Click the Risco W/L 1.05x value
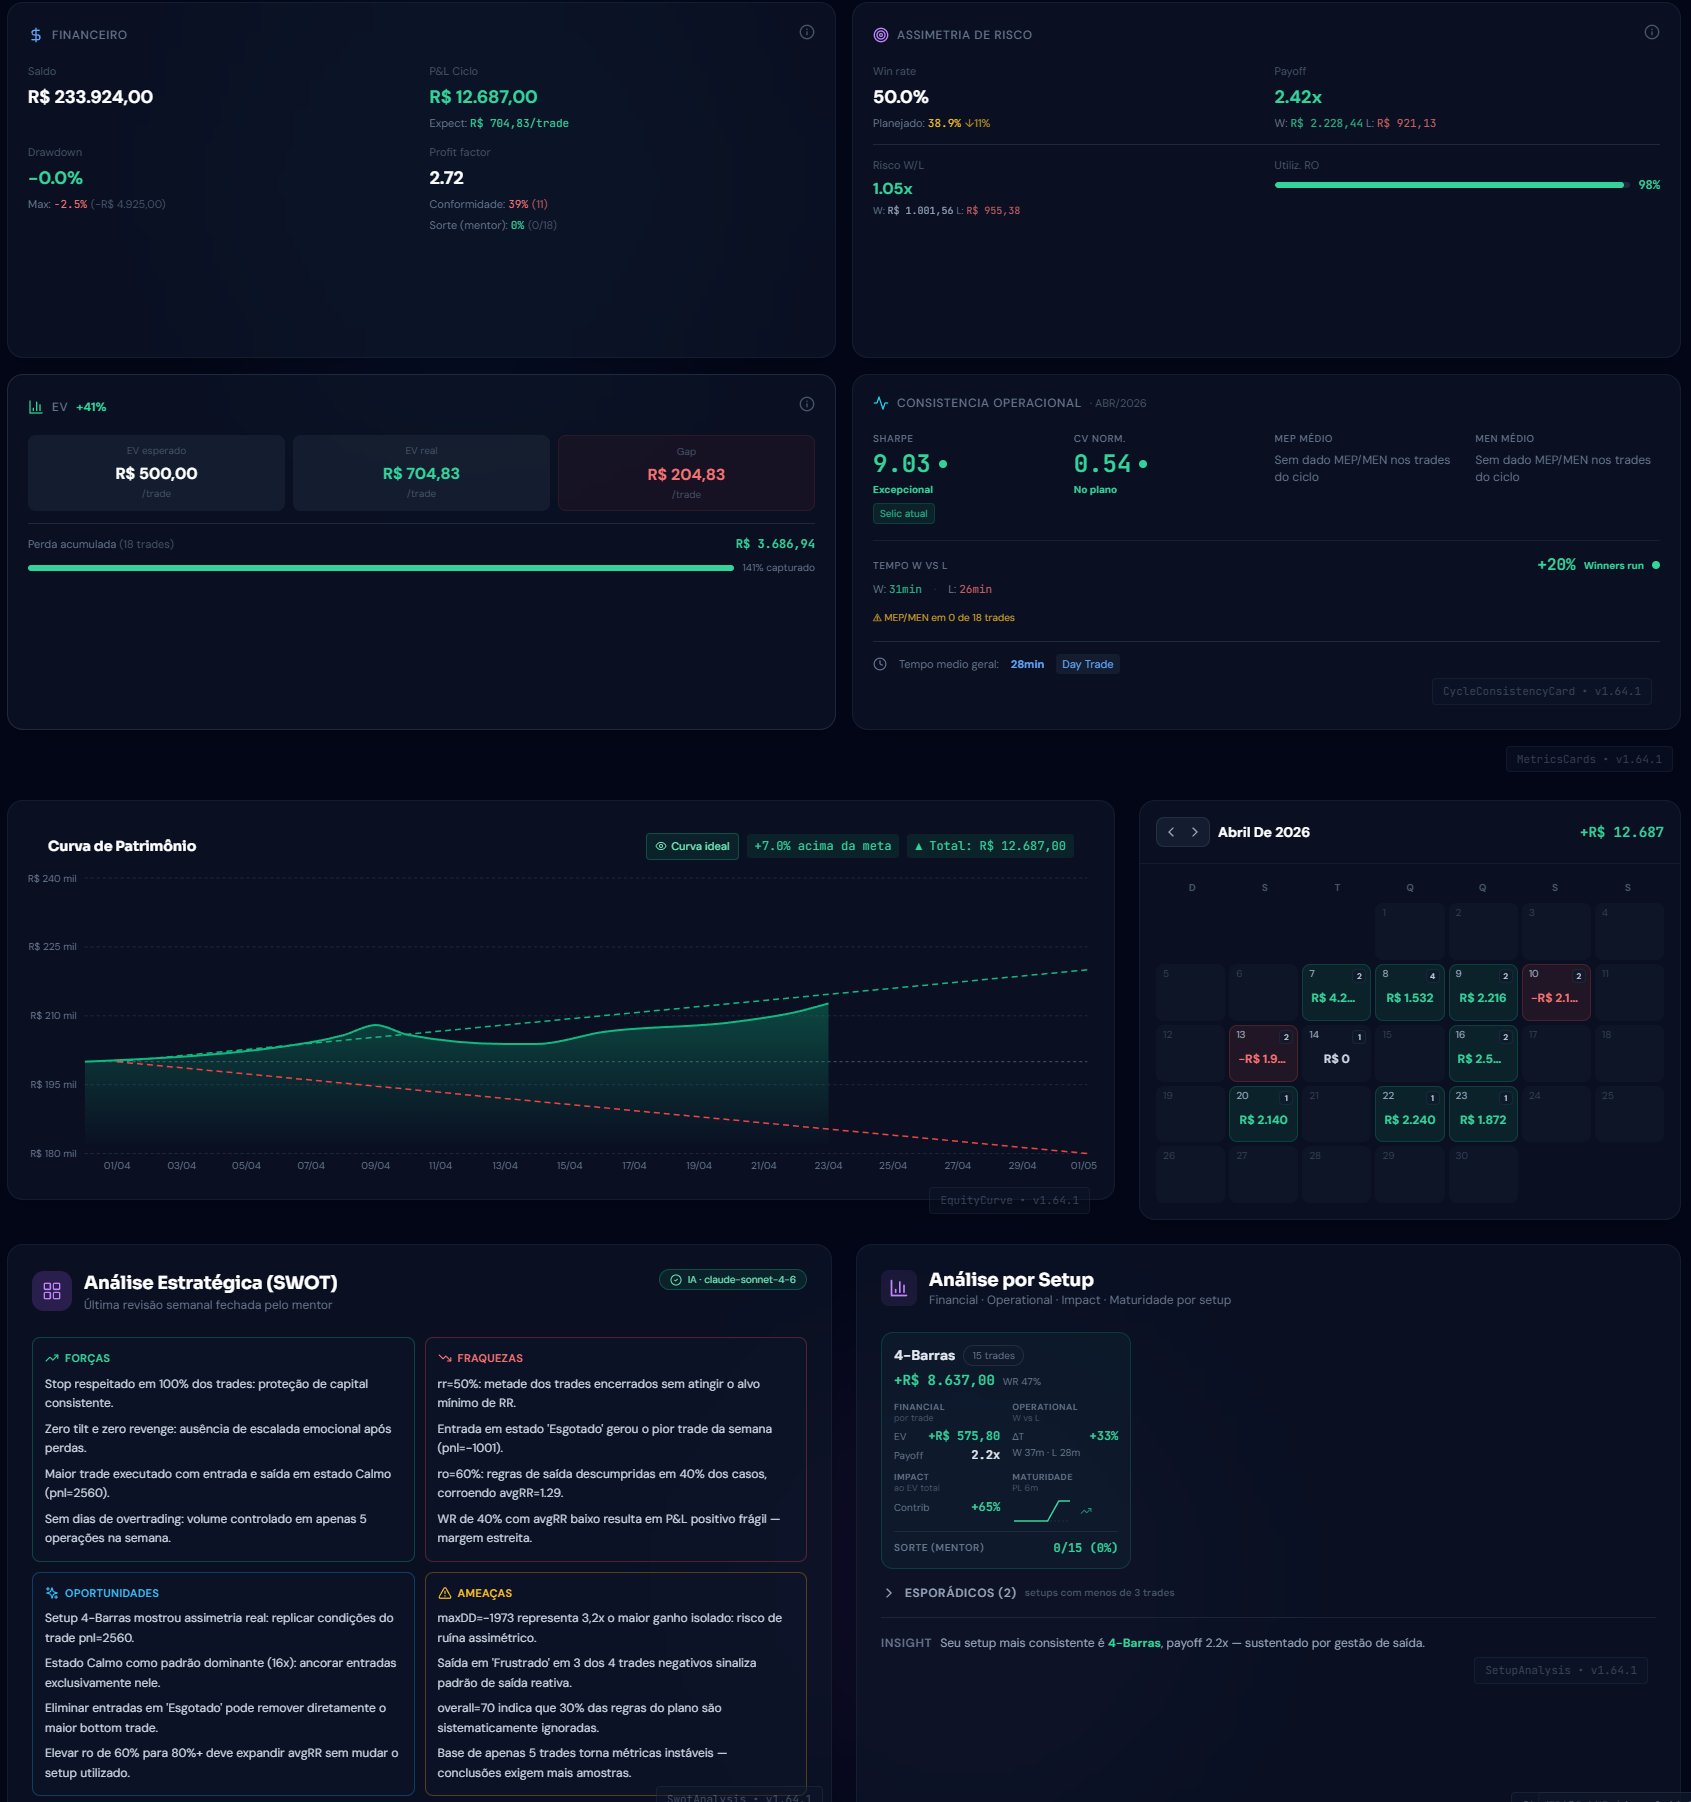The width and height of the screenshot is (1691, 1802). pos(892,189)
